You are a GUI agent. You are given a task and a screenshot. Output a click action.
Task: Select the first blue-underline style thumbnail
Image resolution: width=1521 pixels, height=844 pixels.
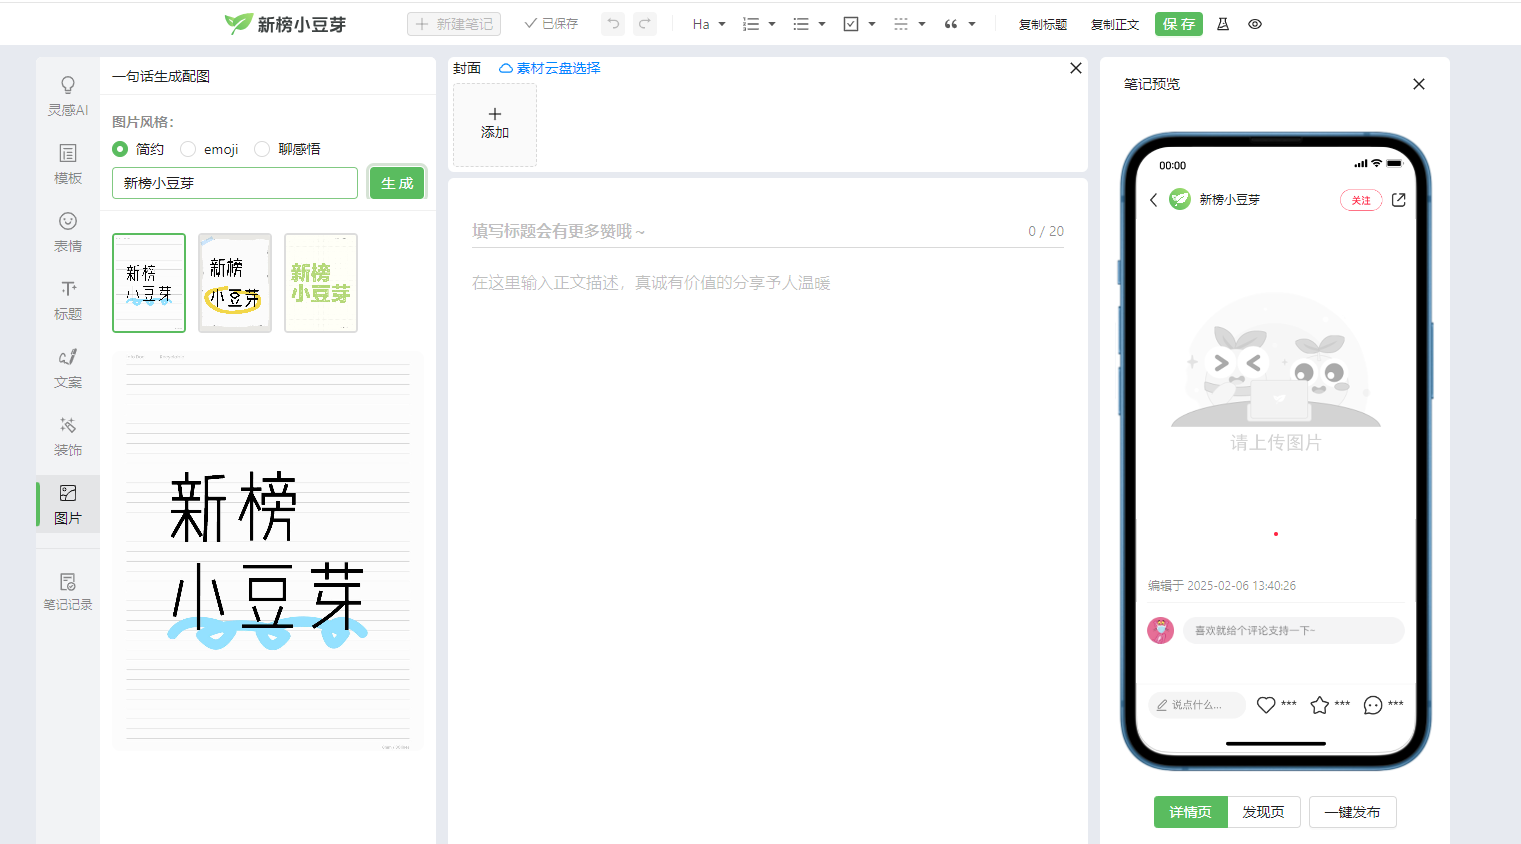coord(149,283)
